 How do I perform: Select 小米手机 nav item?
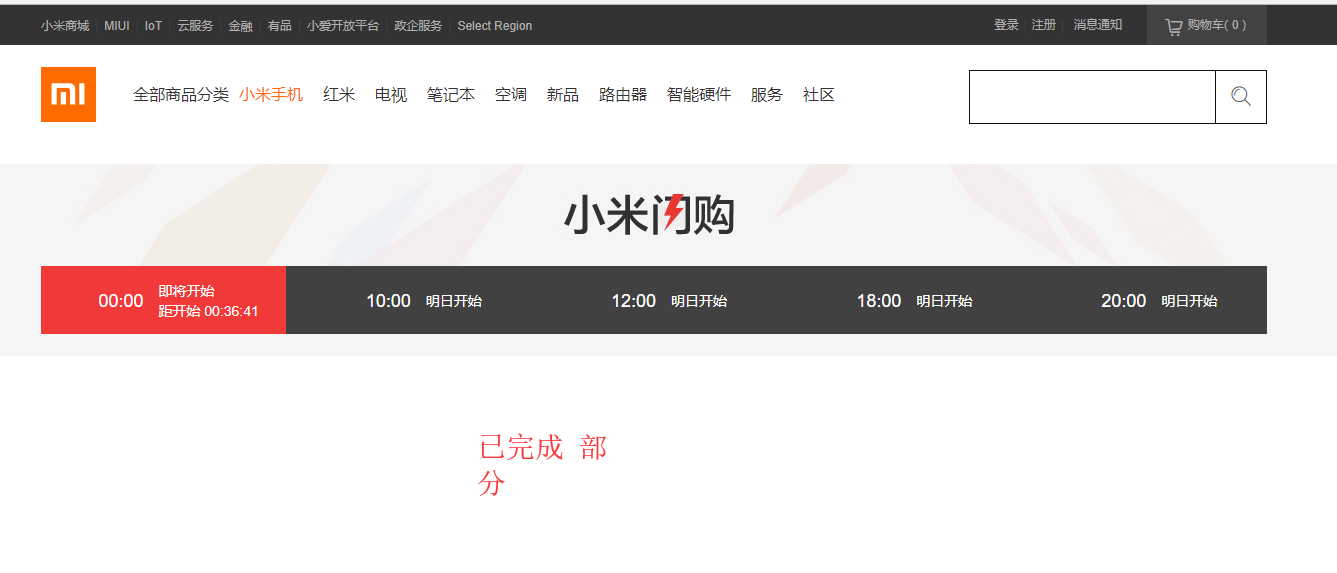tap(271, 95)
